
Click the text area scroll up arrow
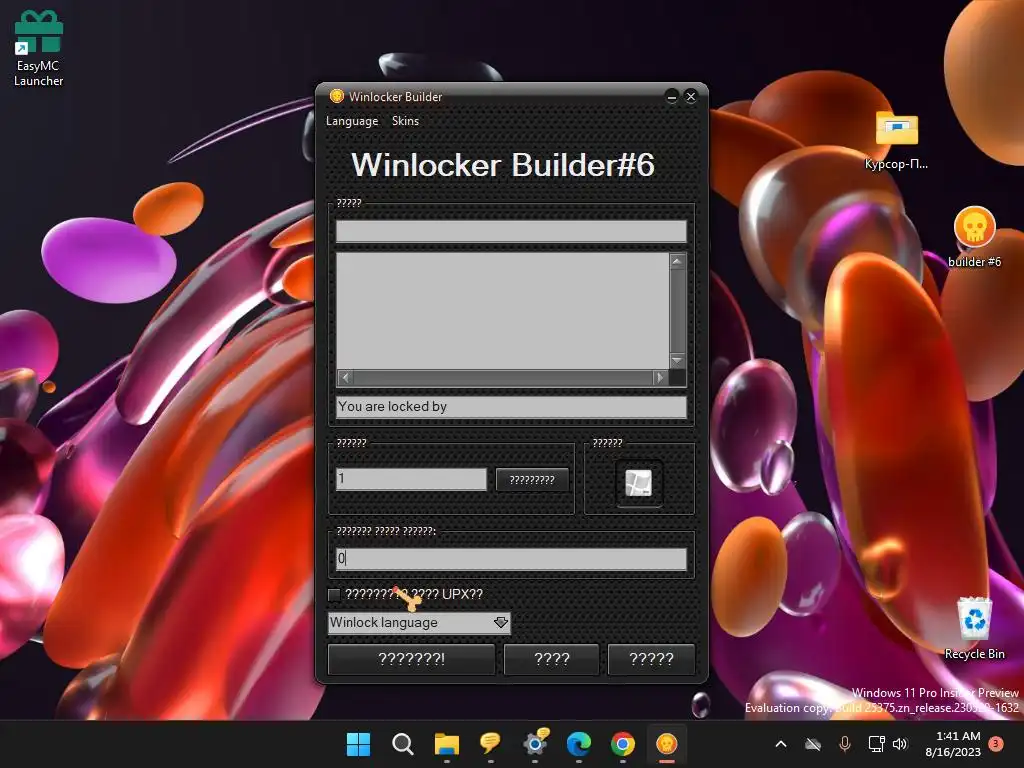pos(677,261)
